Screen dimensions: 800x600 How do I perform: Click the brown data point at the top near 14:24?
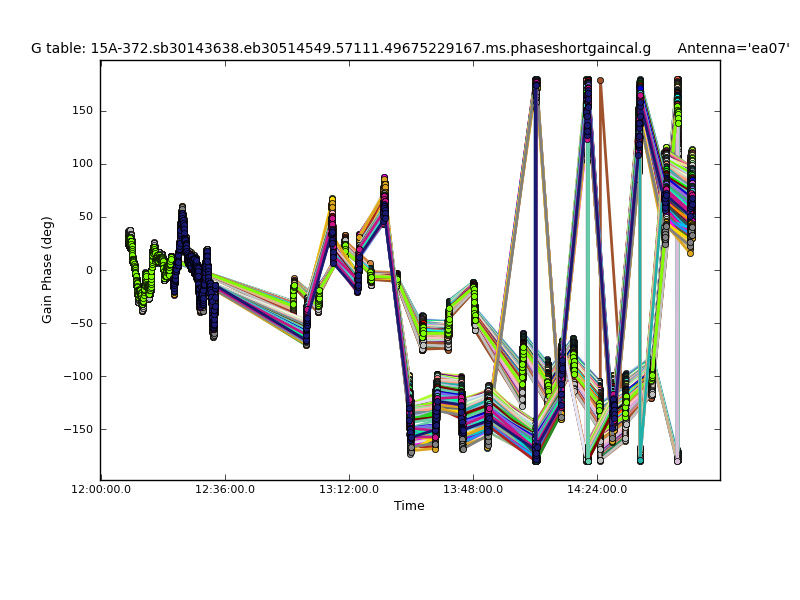pos(600,80)
